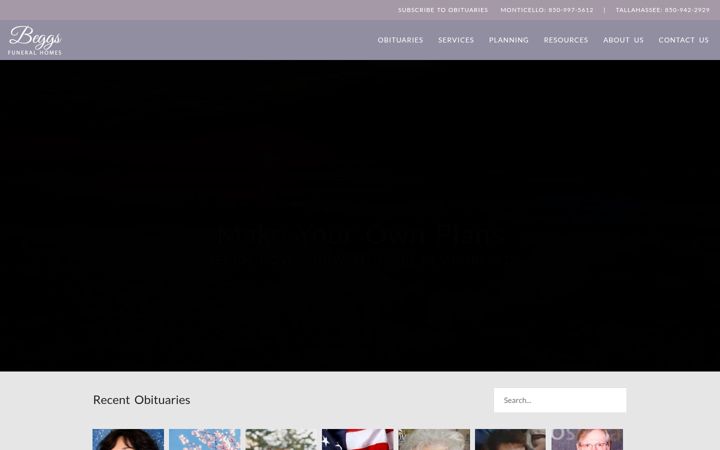The height and width of the screenshot is (450, 720).
Task: Click the obituary search field
Action: tap(560, 400)
